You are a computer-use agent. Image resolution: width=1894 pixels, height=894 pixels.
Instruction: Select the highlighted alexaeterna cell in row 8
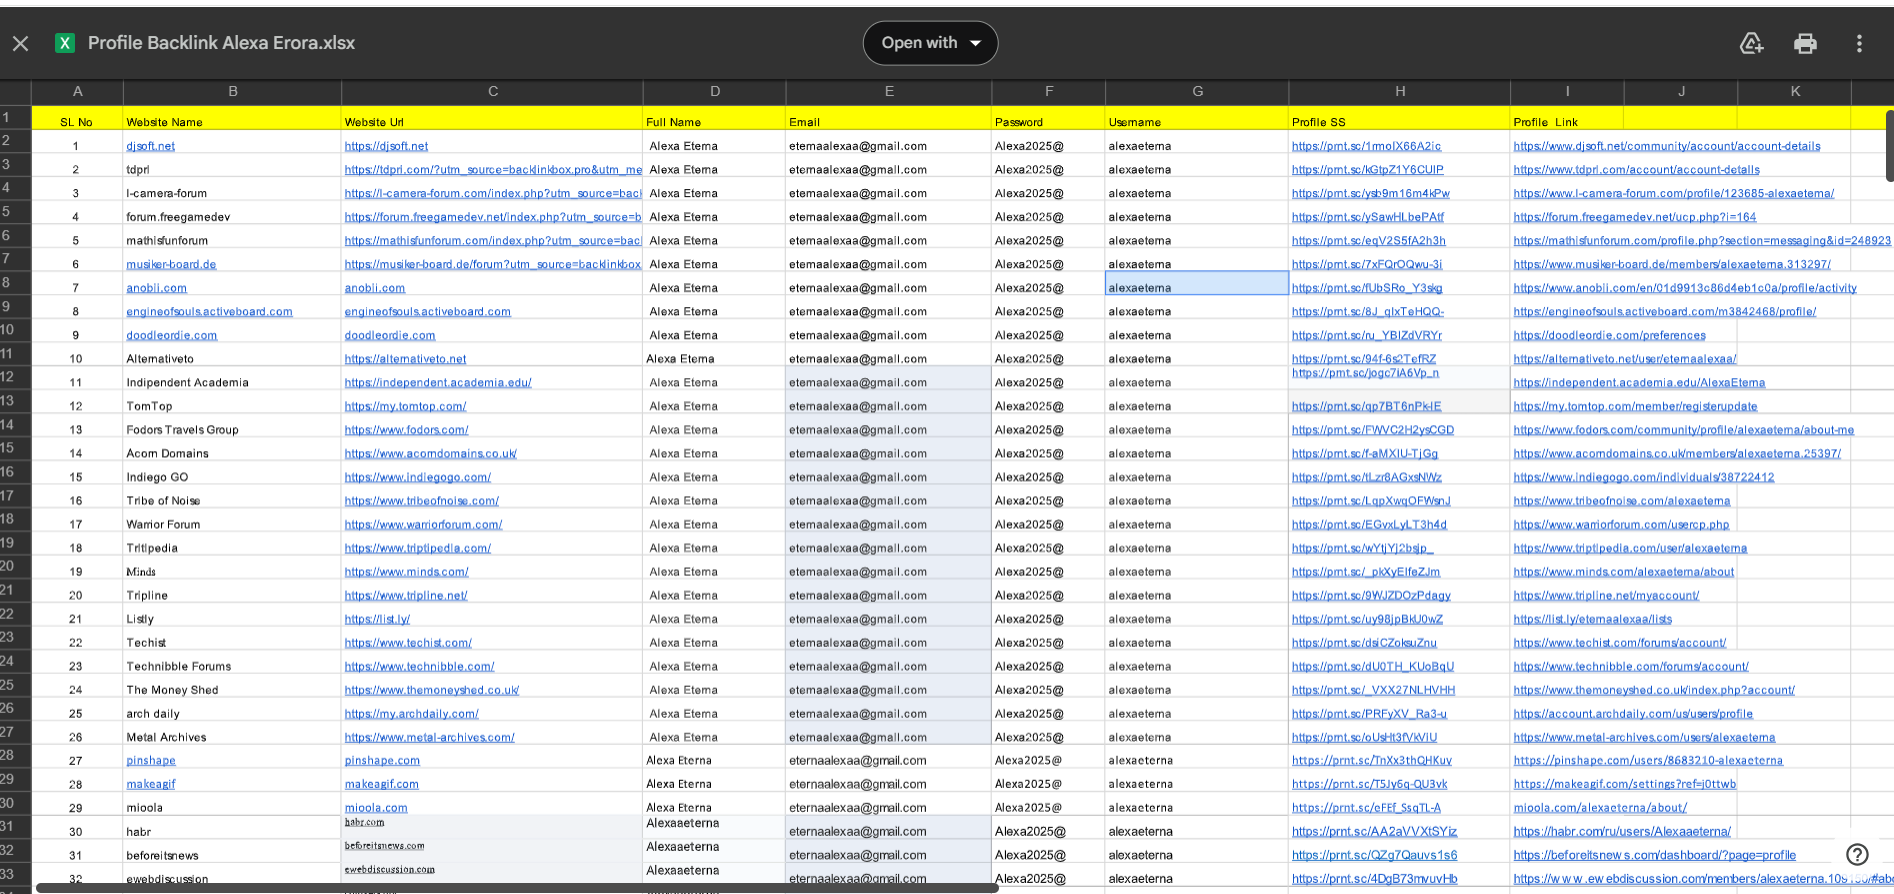[x=1196, y=288]
